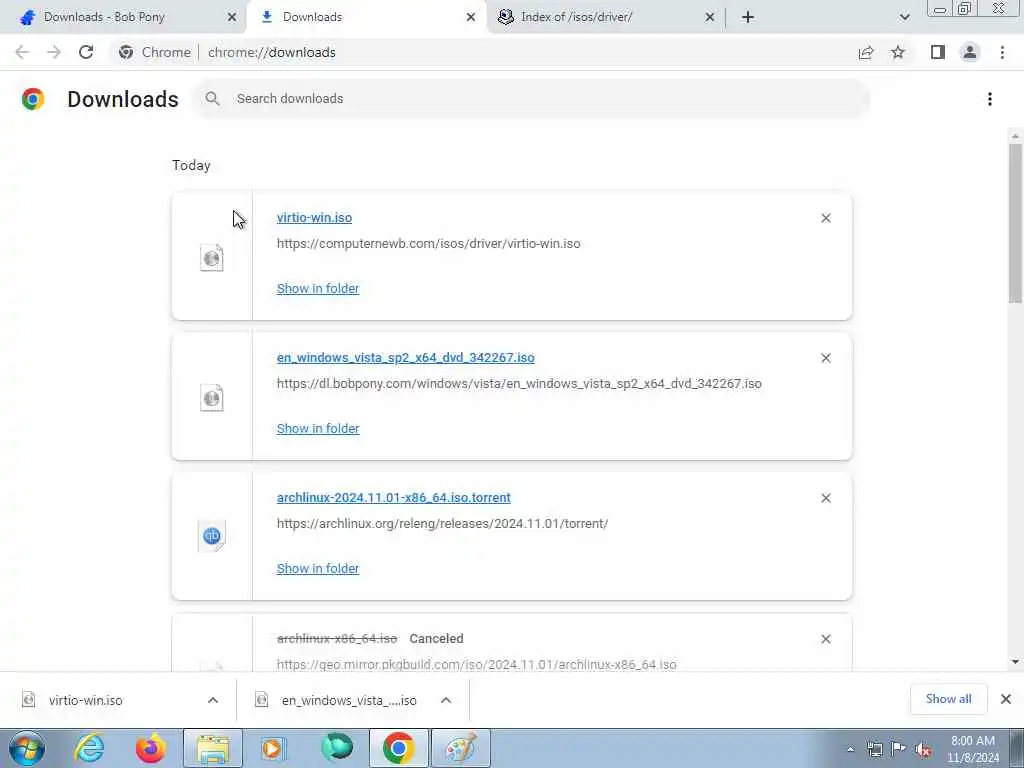1024x768 pixels.
Task: Click the scrollbar down arrow
Action: 1015,662
